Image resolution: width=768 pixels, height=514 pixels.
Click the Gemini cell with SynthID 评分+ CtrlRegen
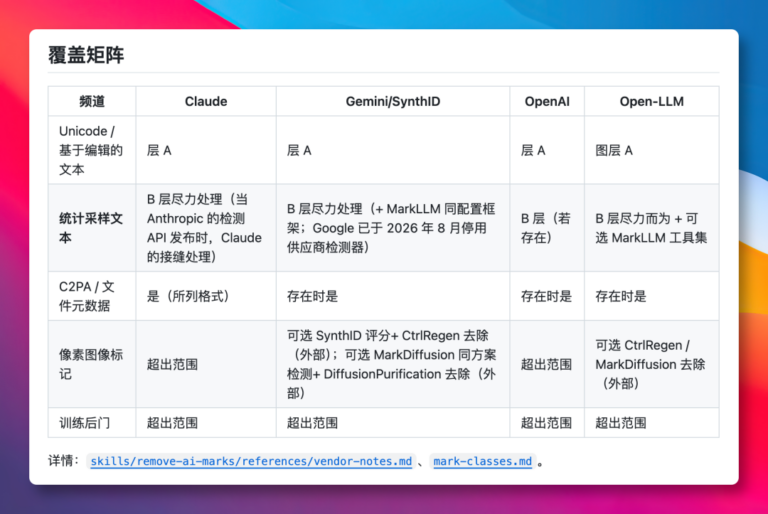tap(391, 364)
